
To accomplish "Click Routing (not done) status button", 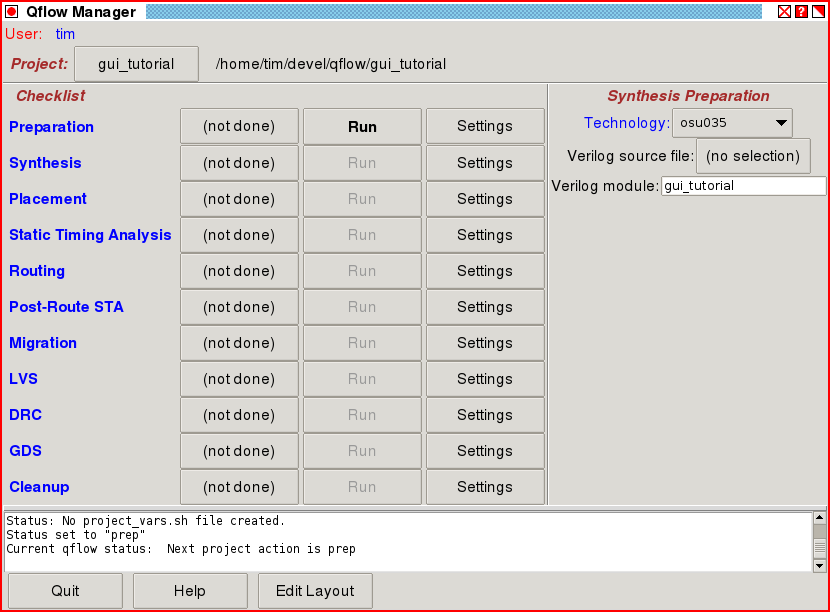I will [239, 271].
